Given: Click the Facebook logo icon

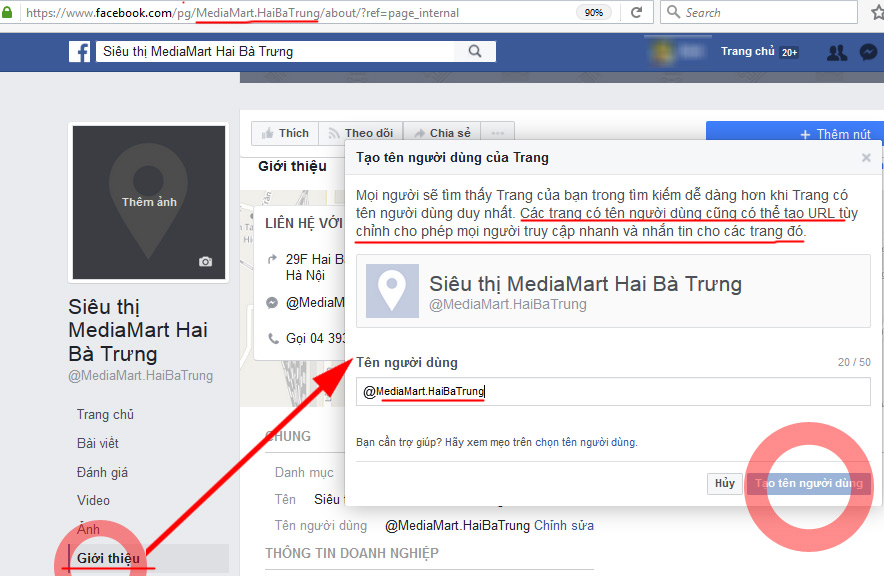Looking at the screenshot, I should 80,52.
